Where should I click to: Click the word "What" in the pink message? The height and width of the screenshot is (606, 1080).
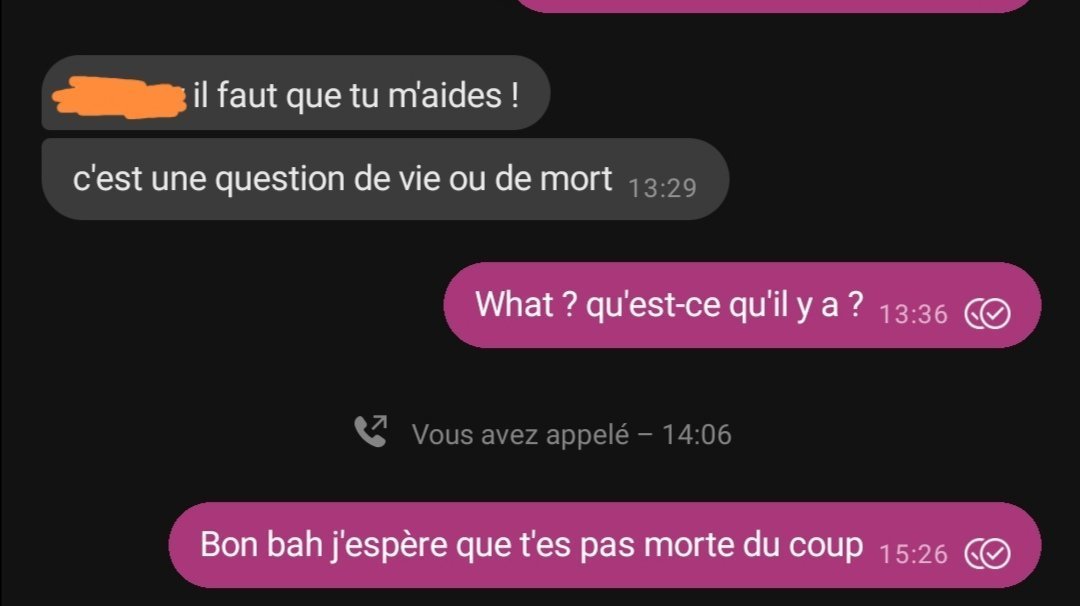click(515, 304)
